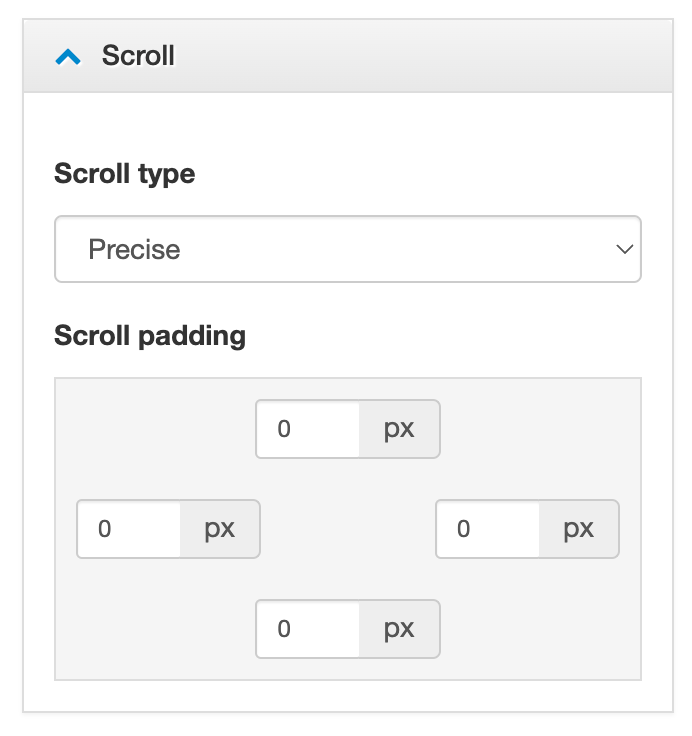Click the px unit of bottom padding

coord(399,629)
